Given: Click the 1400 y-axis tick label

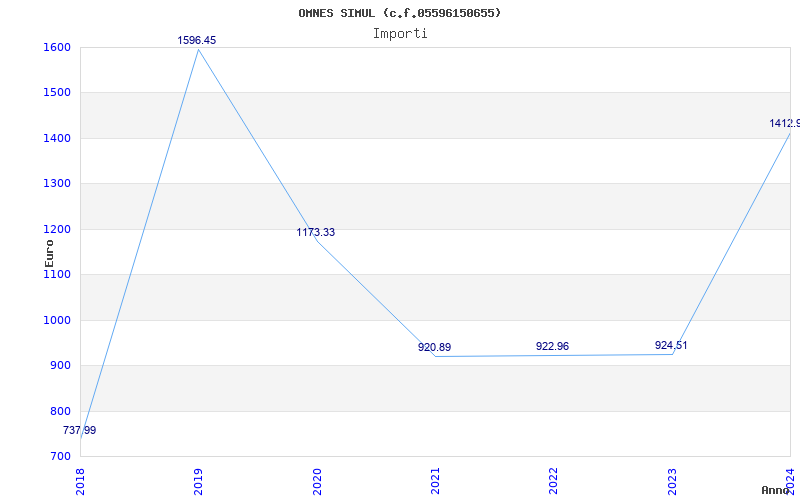Looking at the screenshot, I should (57, 138).
